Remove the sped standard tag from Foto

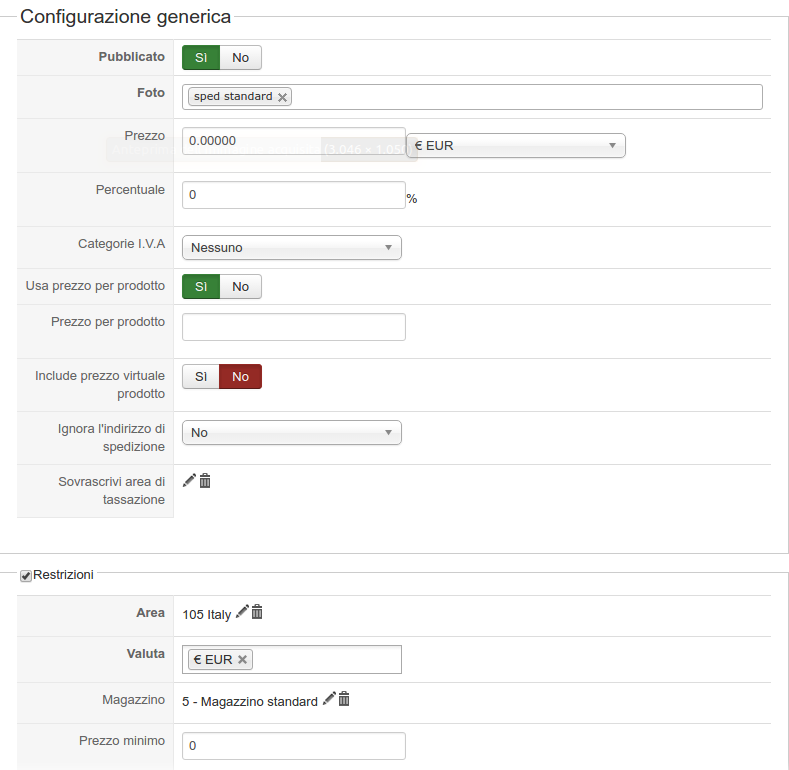click(283, 97)
